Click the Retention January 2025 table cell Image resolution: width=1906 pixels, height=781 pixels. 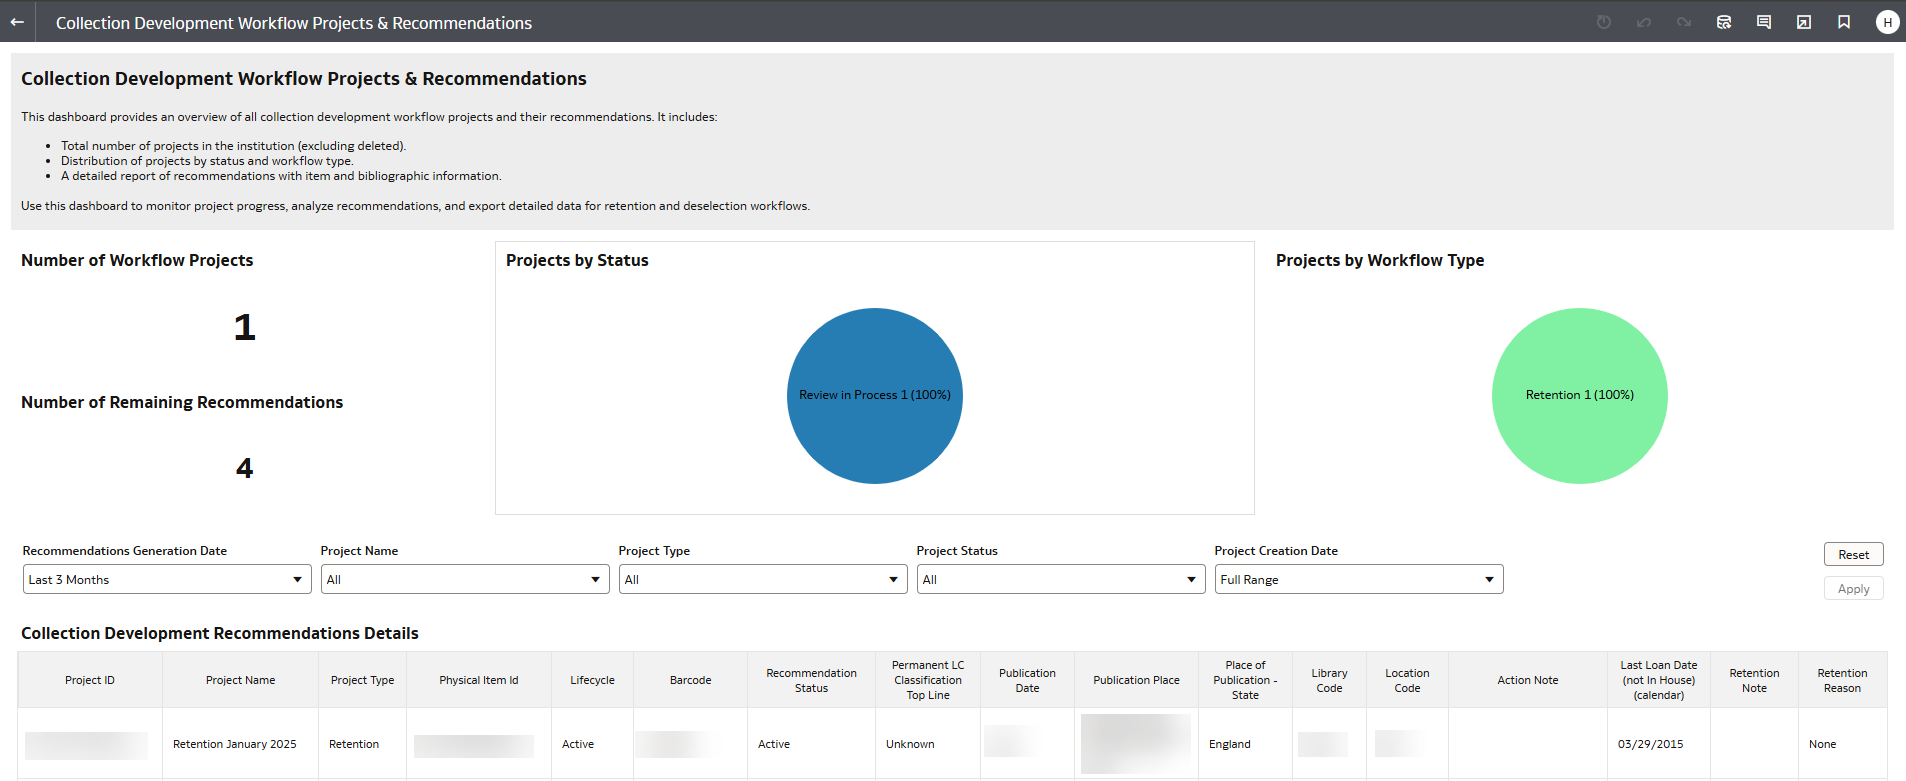(x=235, y=744)
